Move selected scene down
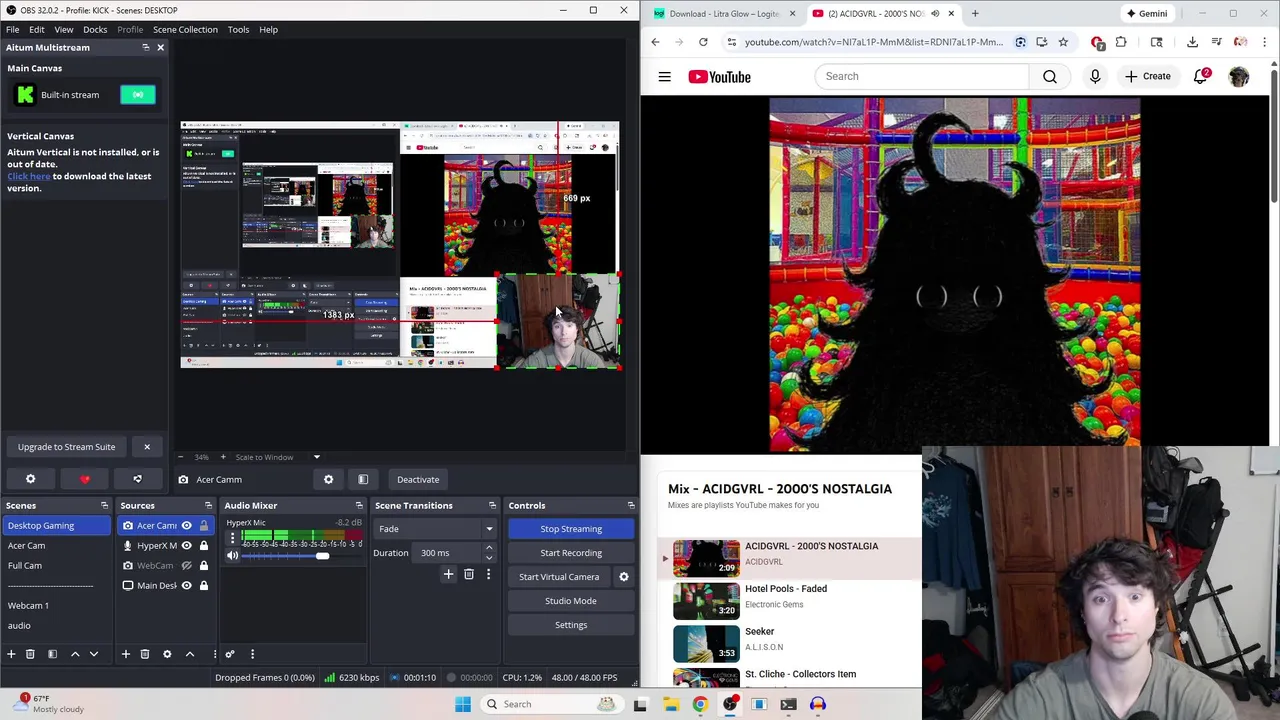1280x720 pixels. [94, 654]
